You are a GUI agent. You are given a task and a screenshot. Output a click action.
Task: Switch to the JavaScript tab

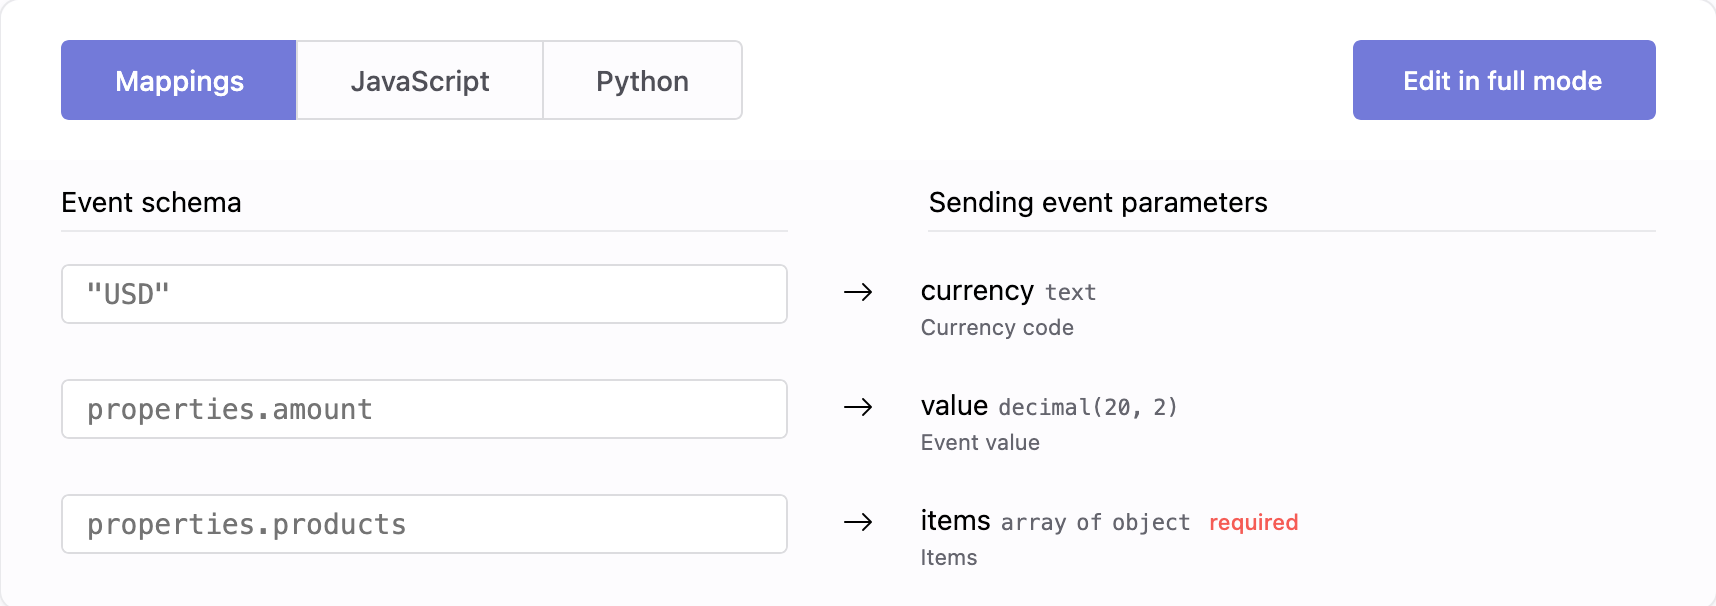(x=419, y=80)
